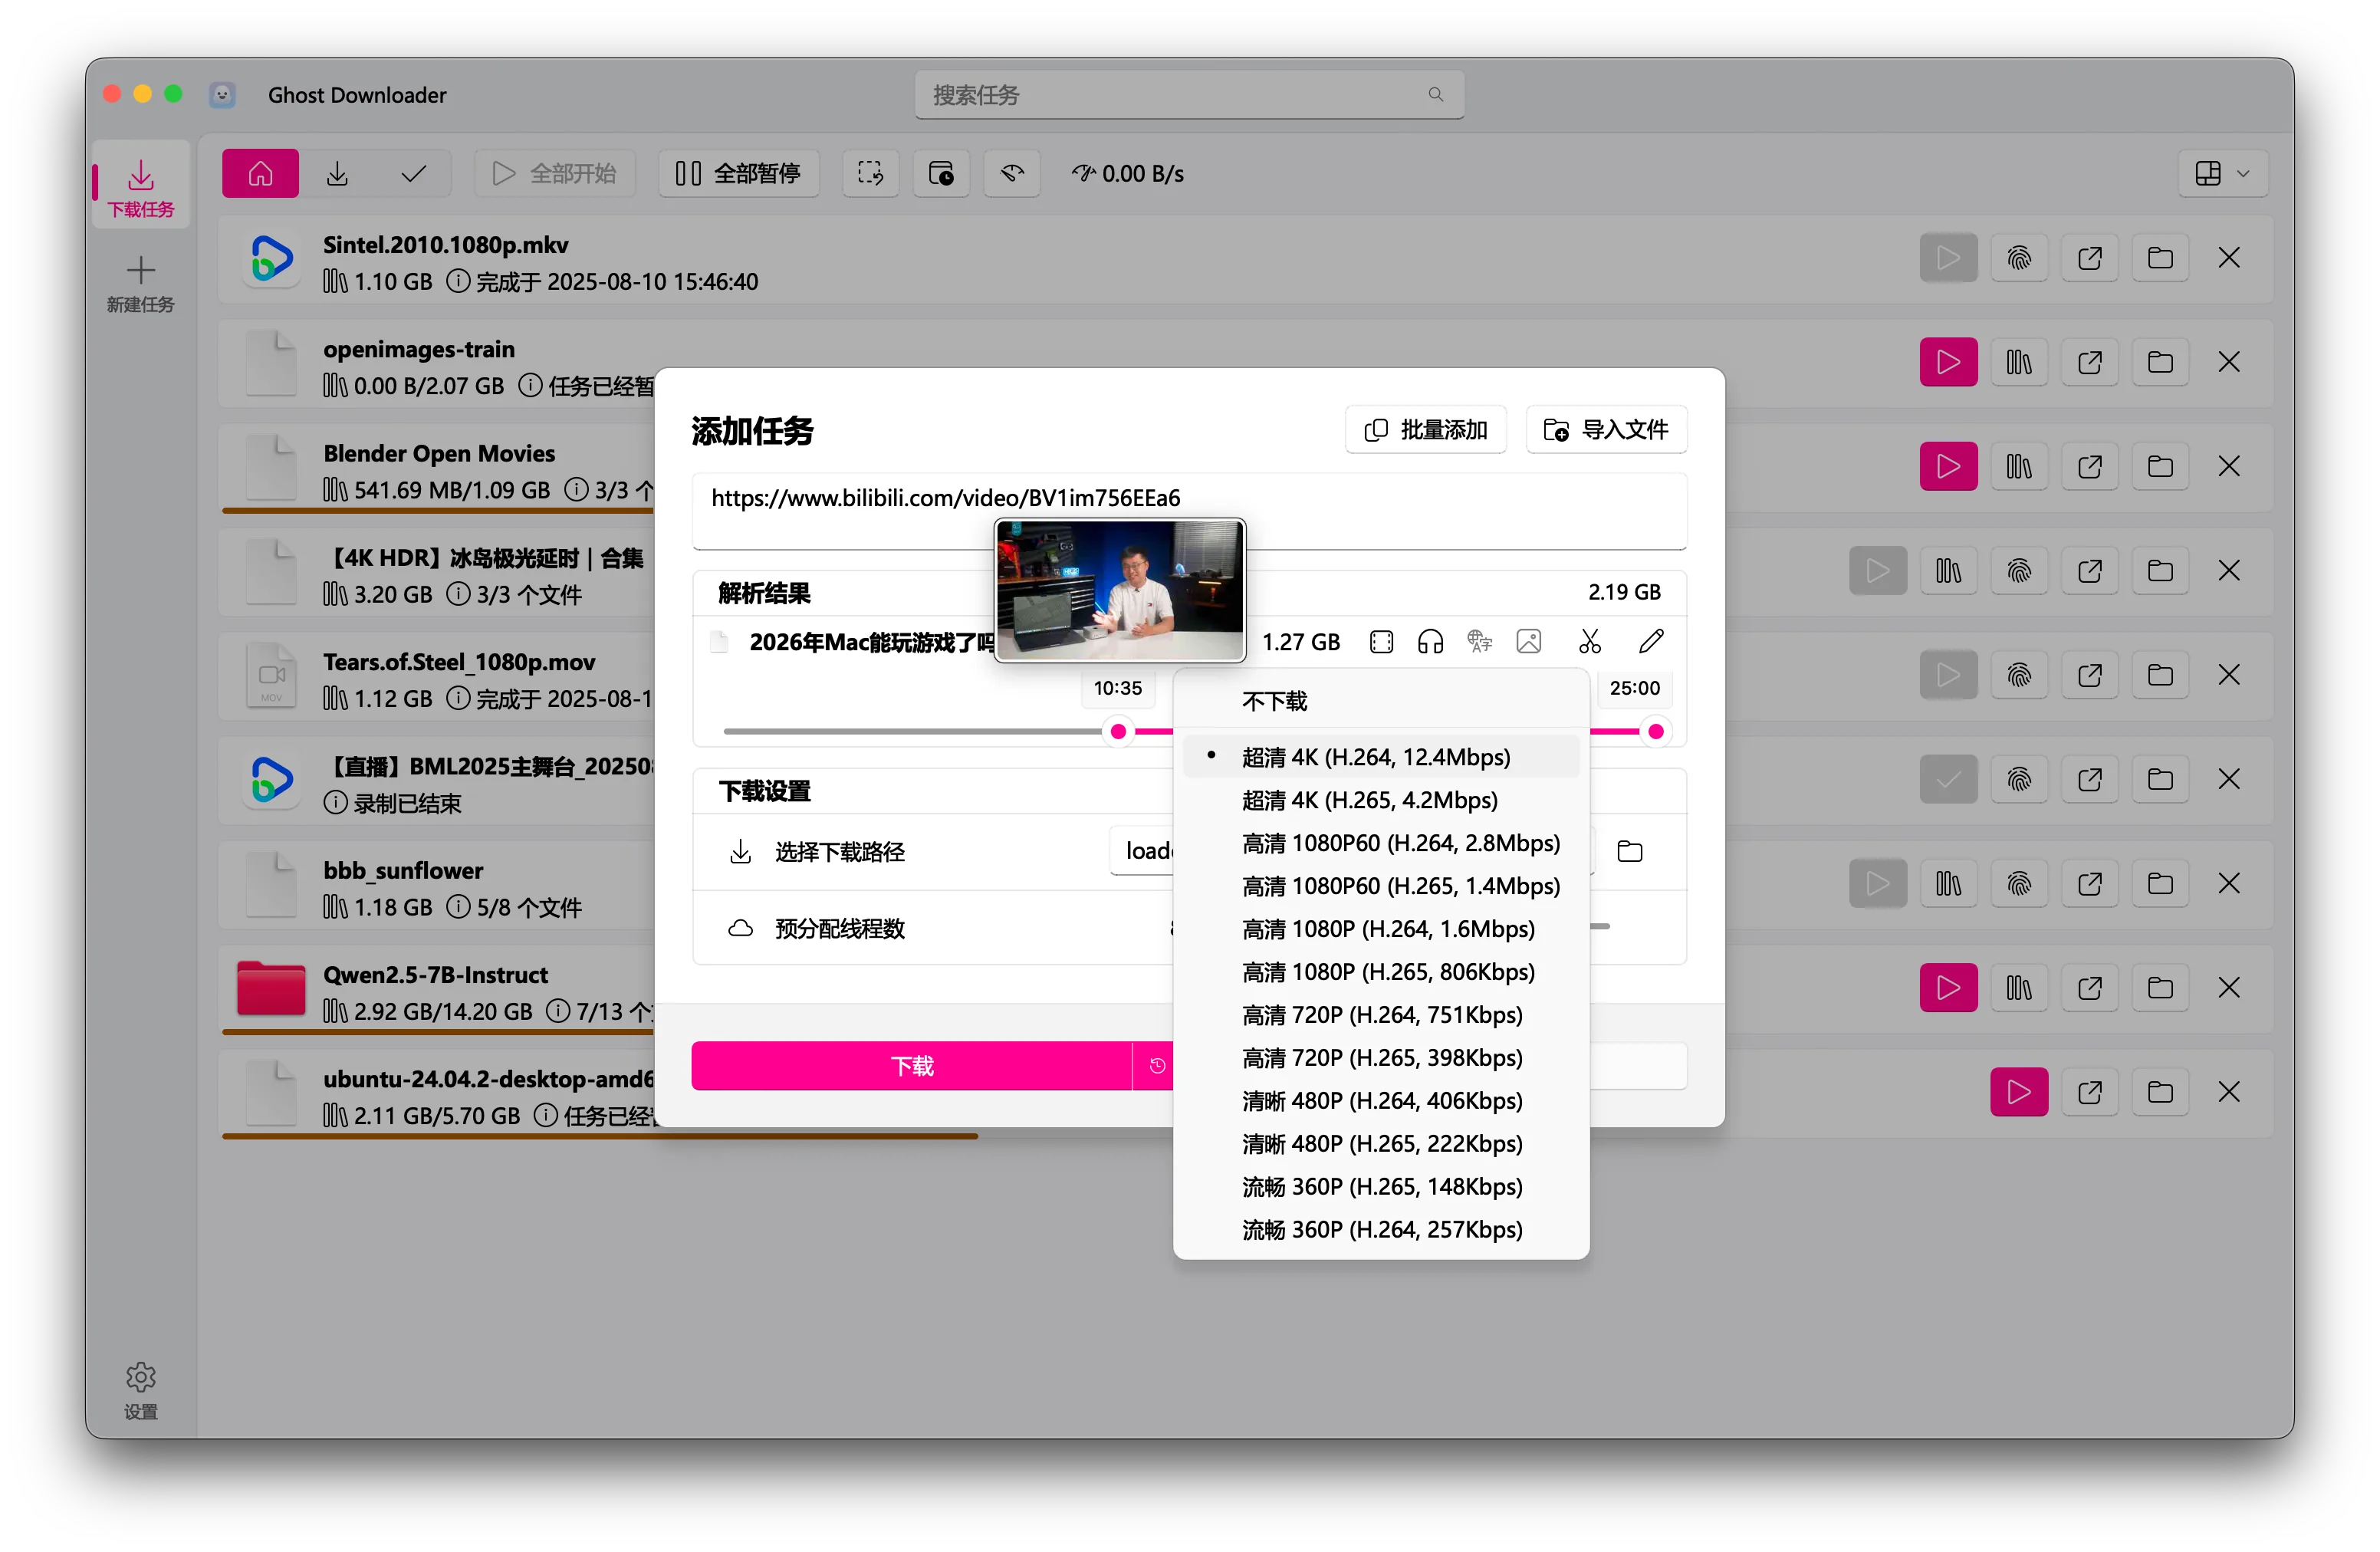Viewport: 2380px width, 1552px height.
Task: Select 高清 1080P60 (H.265, 1.4Mbps)
Action: click(x=1381, y=886)
